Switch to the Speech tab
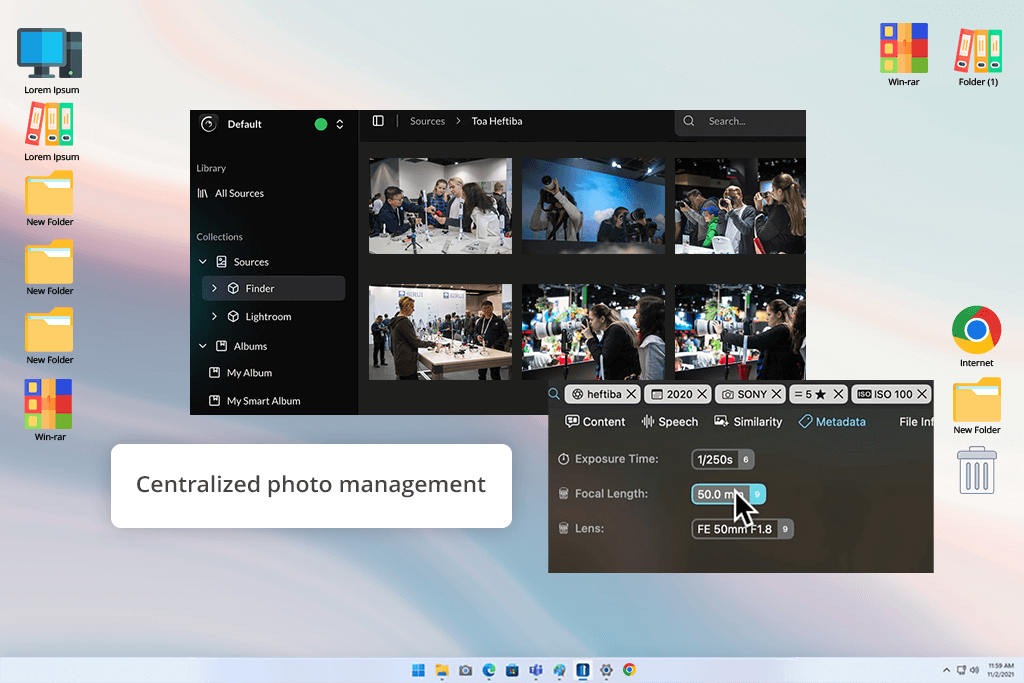The width and height of the screenshot is (1024, 683). [670, 422]
